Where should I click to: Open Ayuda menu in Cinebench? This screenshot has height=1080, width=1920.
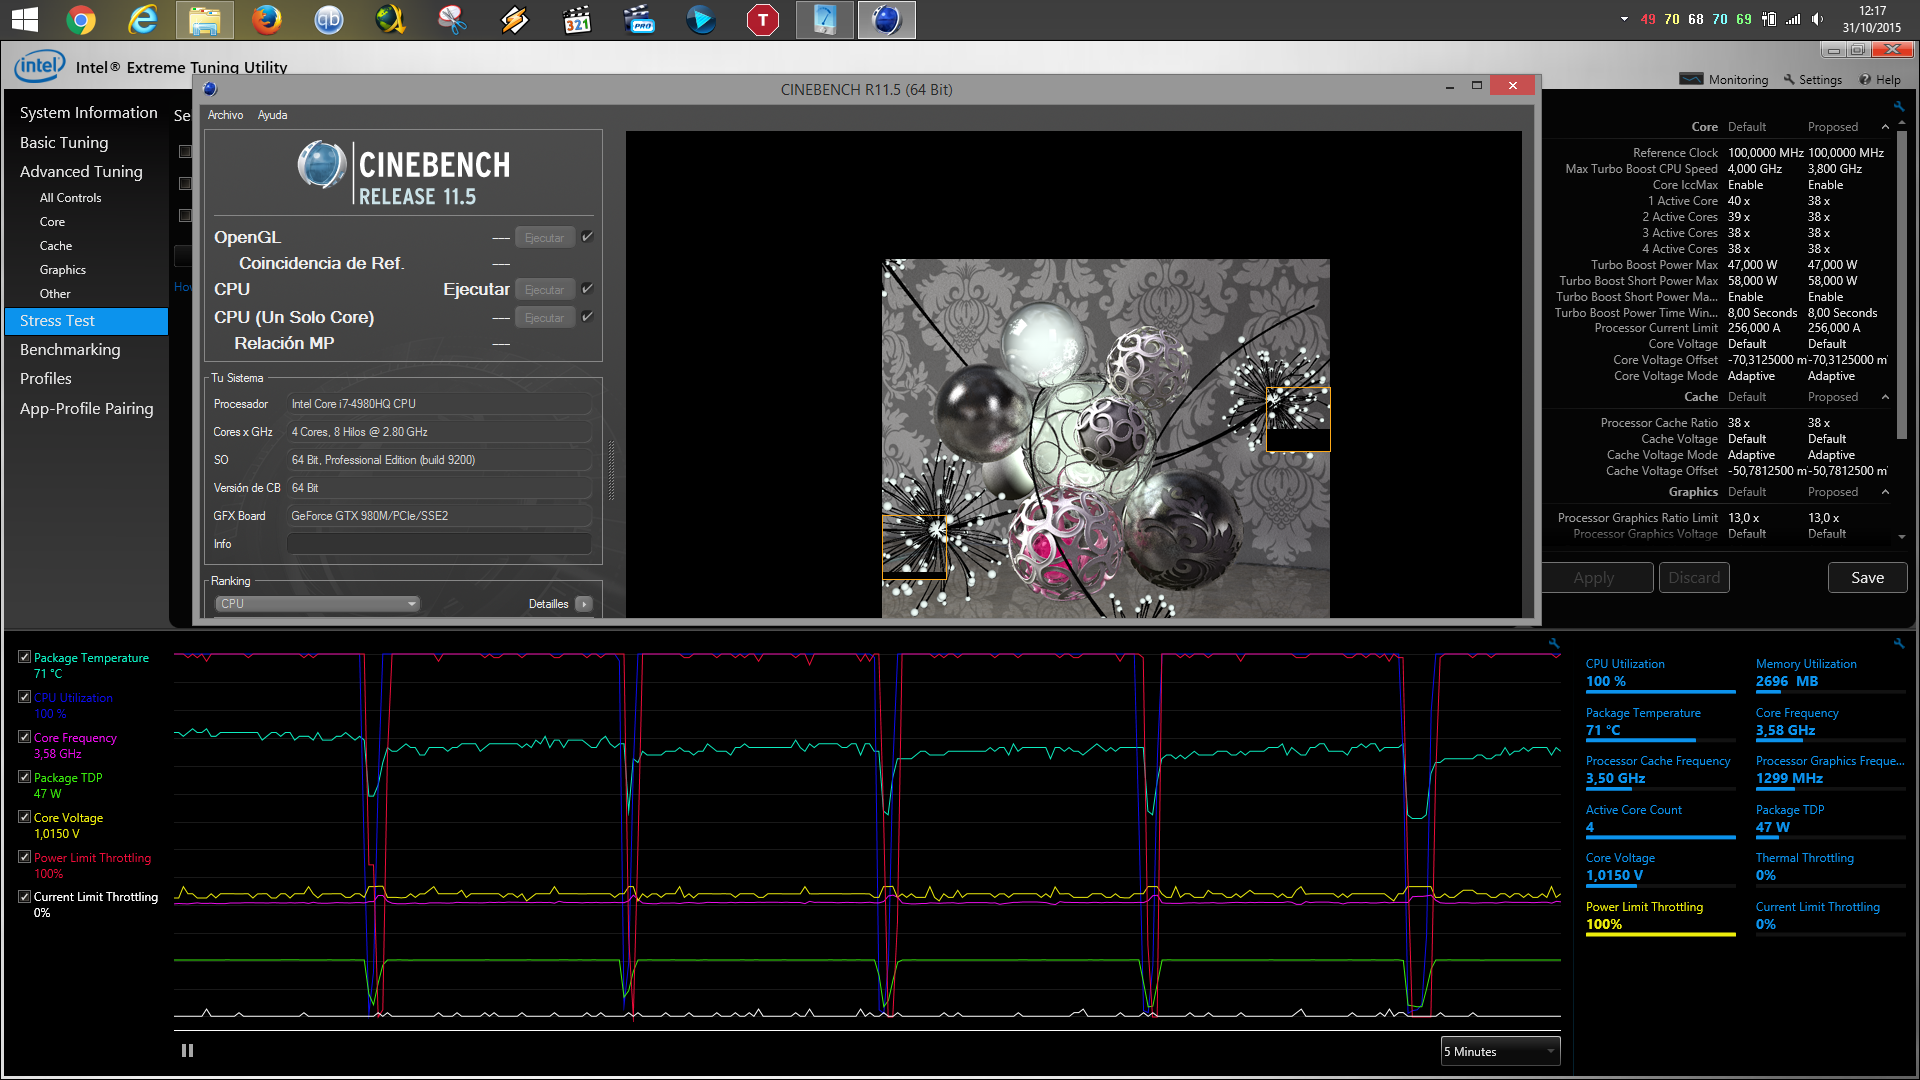[272, 115]
